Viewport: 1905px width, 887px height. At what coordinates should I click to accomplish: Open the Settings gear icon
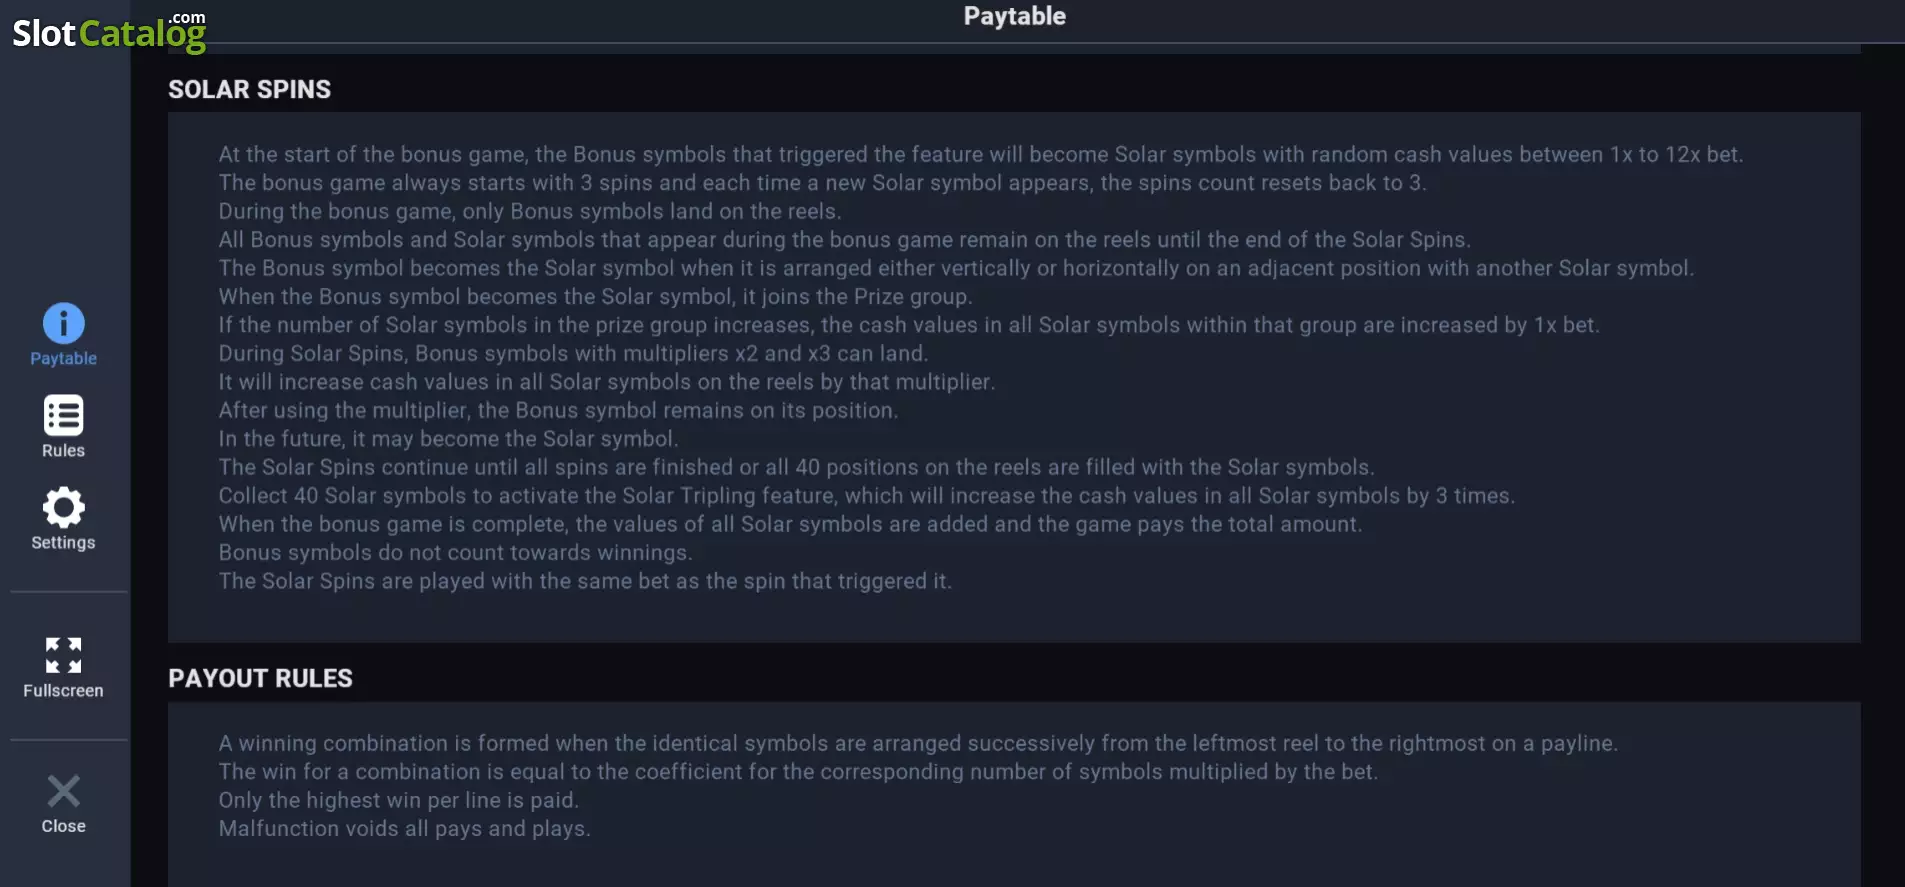(63, 507)
